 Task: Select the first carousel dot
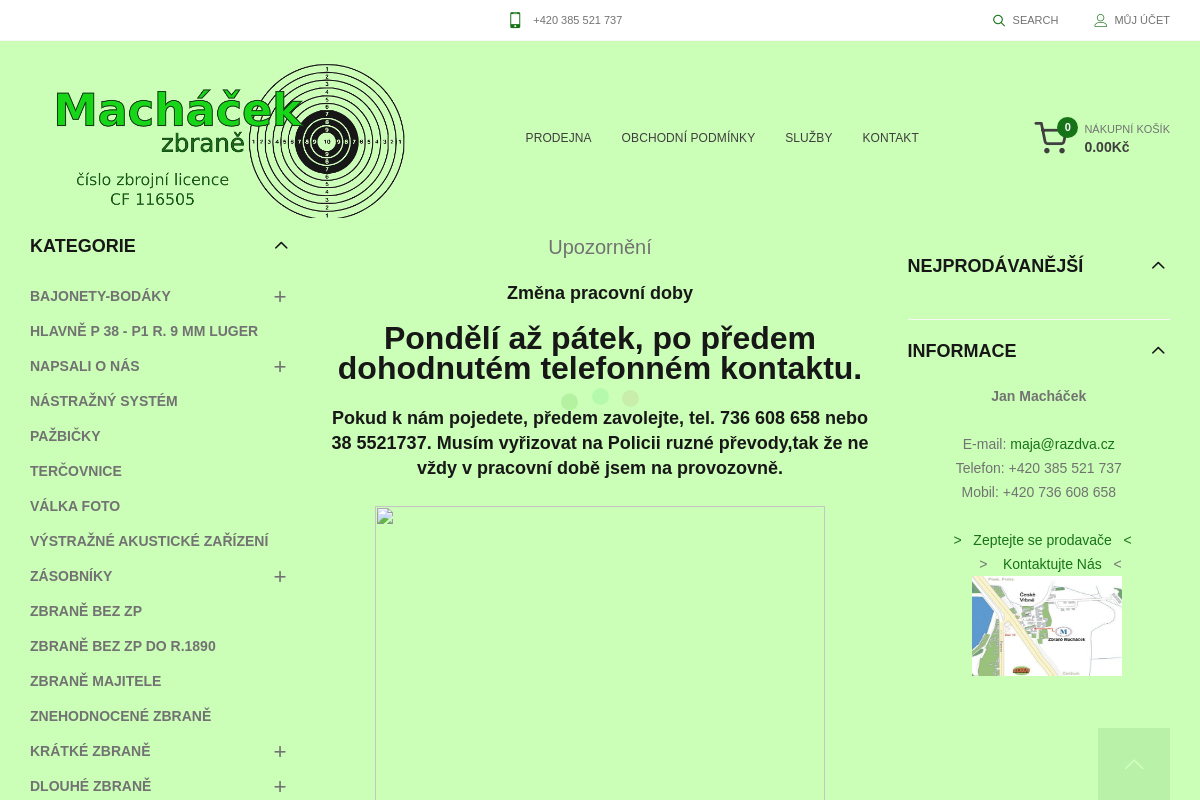click(x=569, y=401)
